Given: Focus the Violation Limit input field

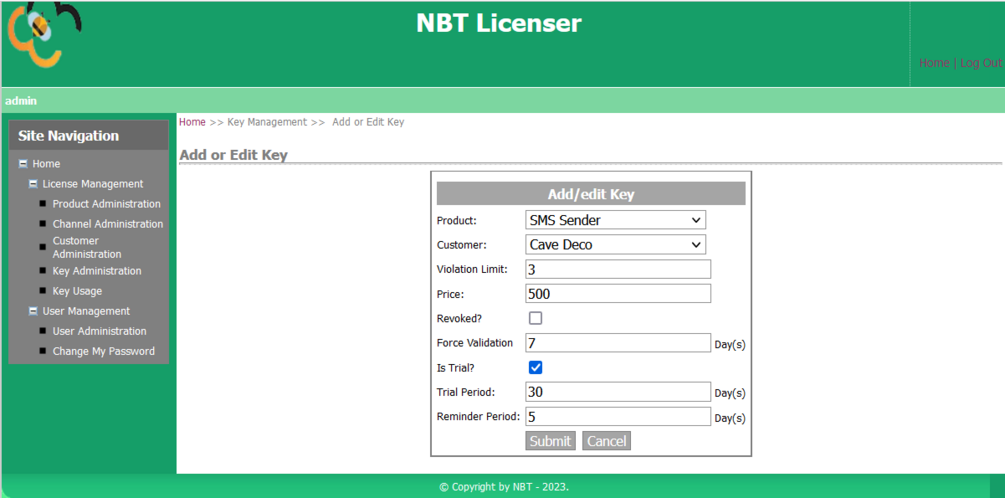Looking at the screenshot, I should [618, 269].
